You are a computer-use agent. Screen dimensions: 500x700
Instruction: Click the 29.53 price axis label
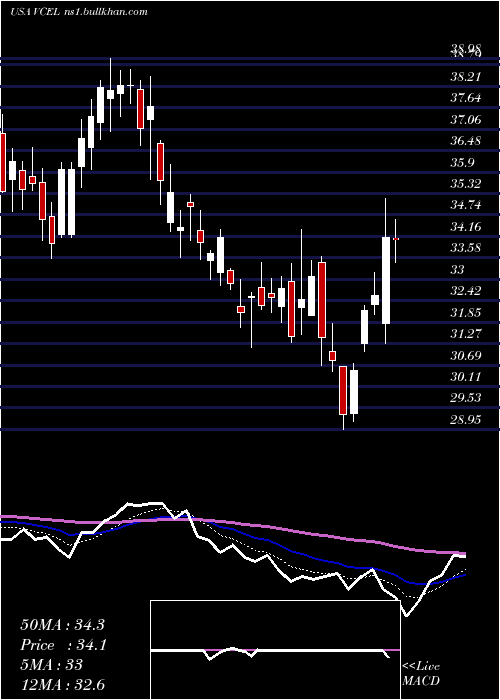point(466,397)
